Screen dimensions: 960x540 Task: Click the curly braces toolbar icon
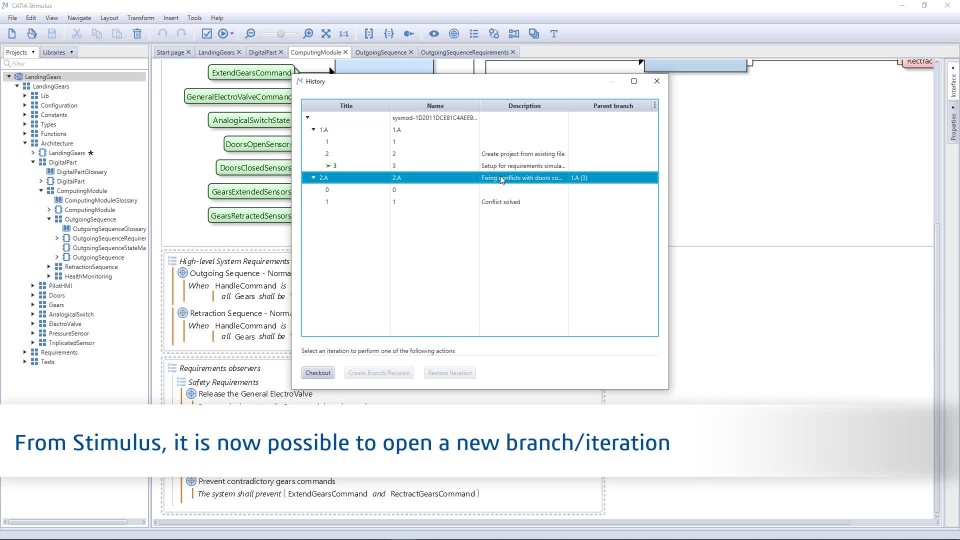(389, 34)
